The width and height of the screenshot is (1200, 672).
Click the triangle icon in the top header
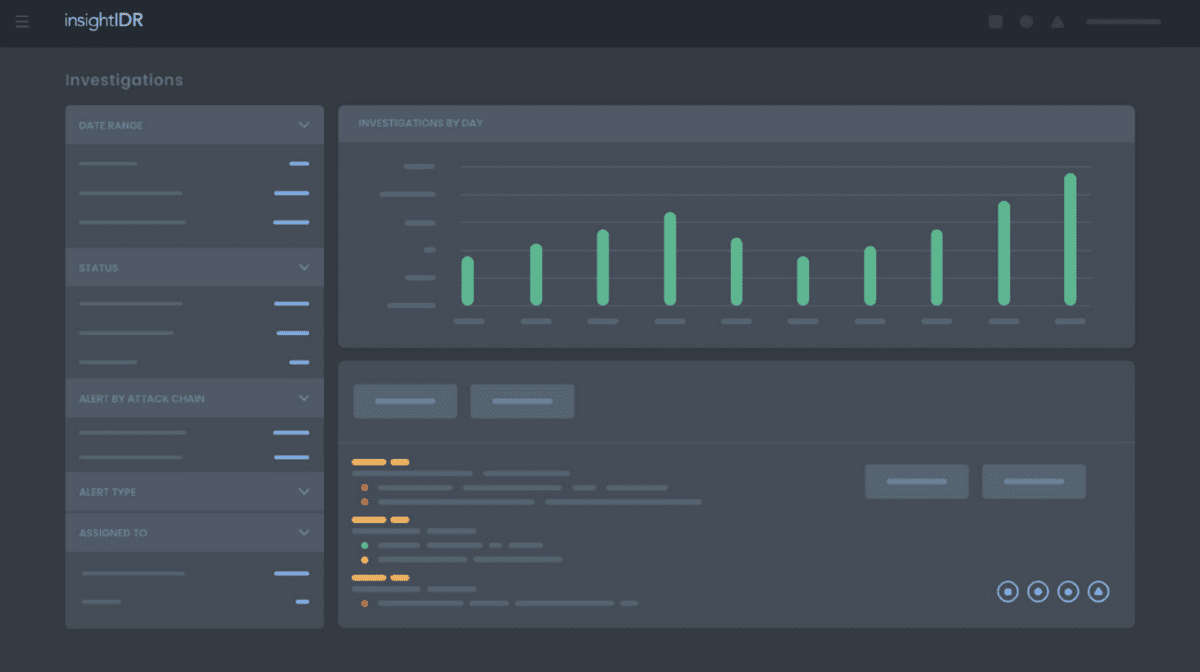point(1057,21)
